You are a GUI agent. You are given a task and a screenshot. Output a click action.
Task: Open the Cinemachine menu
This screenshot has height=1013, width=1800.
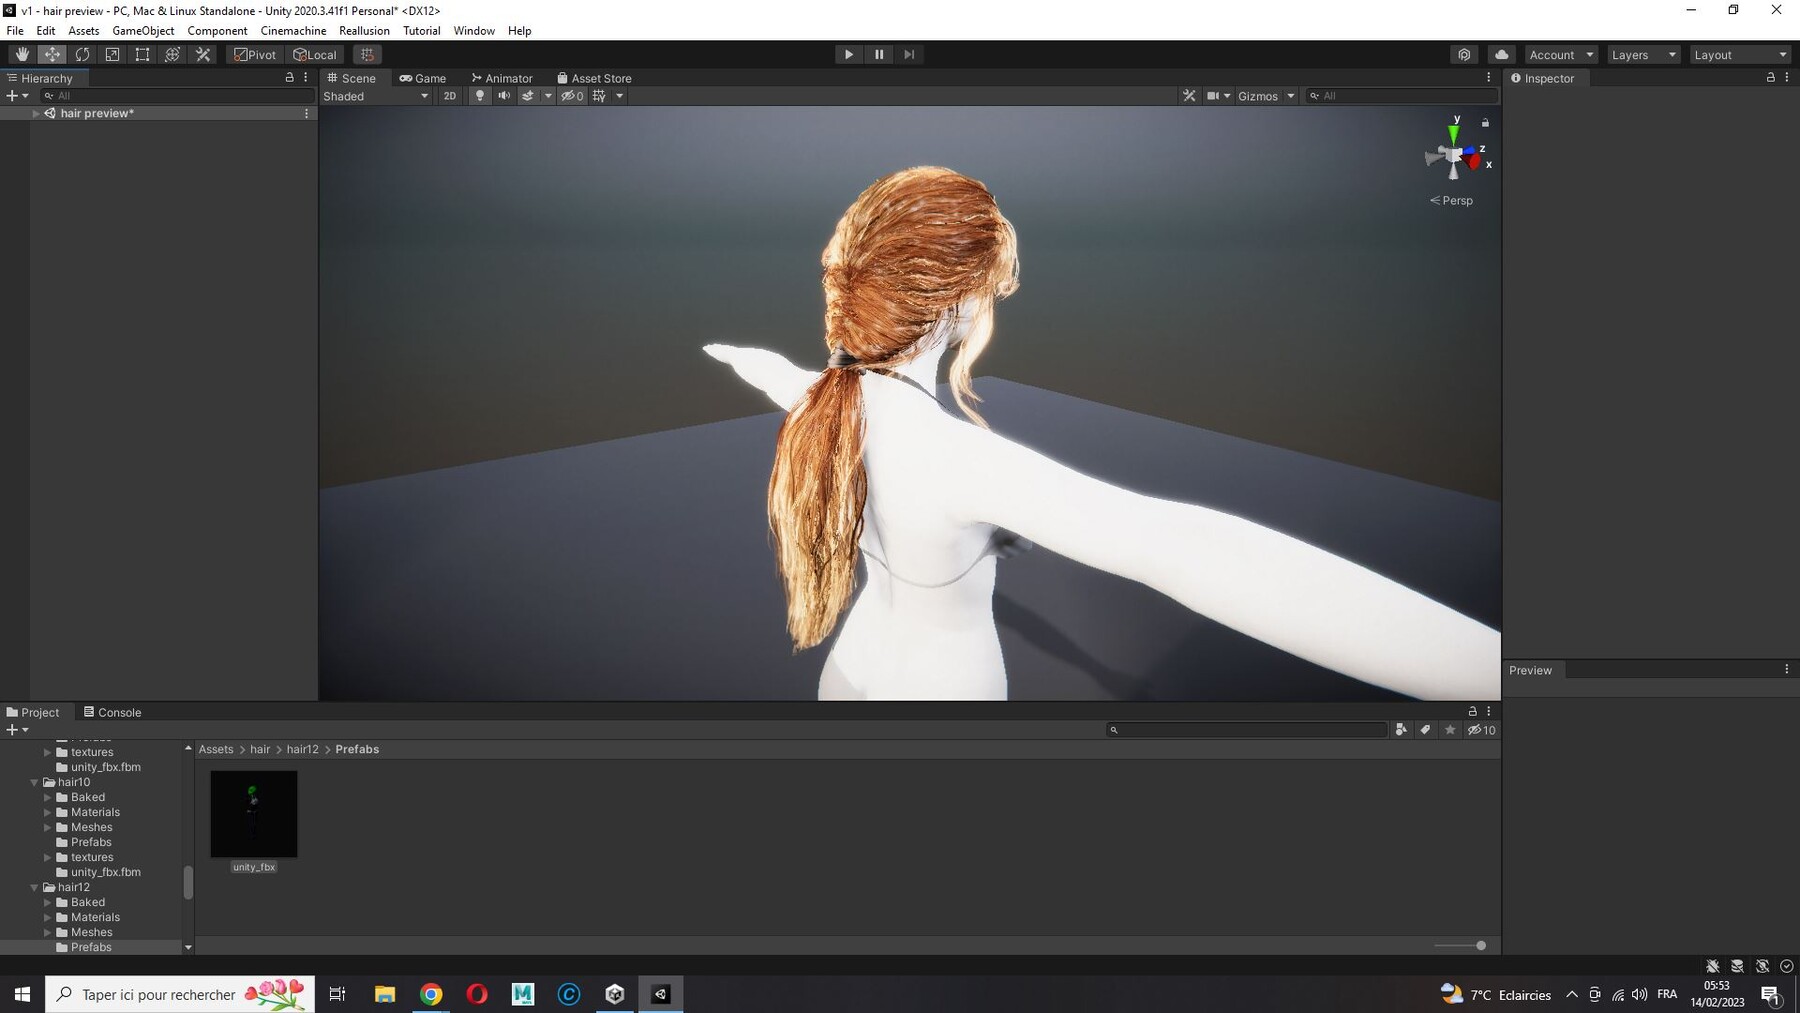[293, 31]
